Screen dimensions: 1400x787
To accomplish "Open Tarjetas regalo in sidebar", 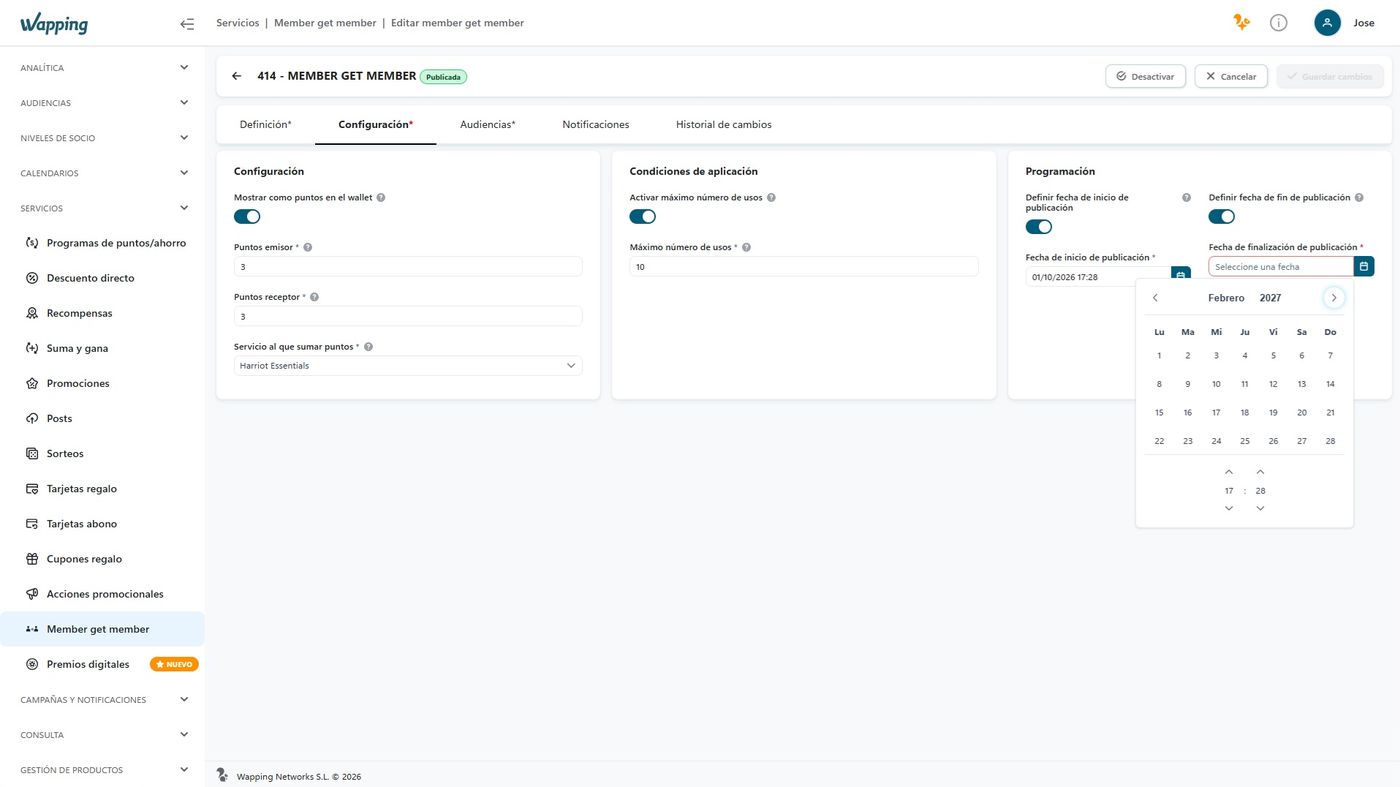I will pos(103,489).
